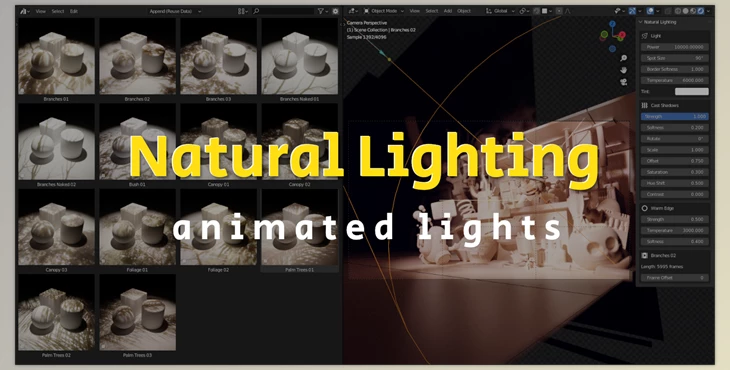Open the Append (Reuse Data) import dropdown

click(175, 11)
